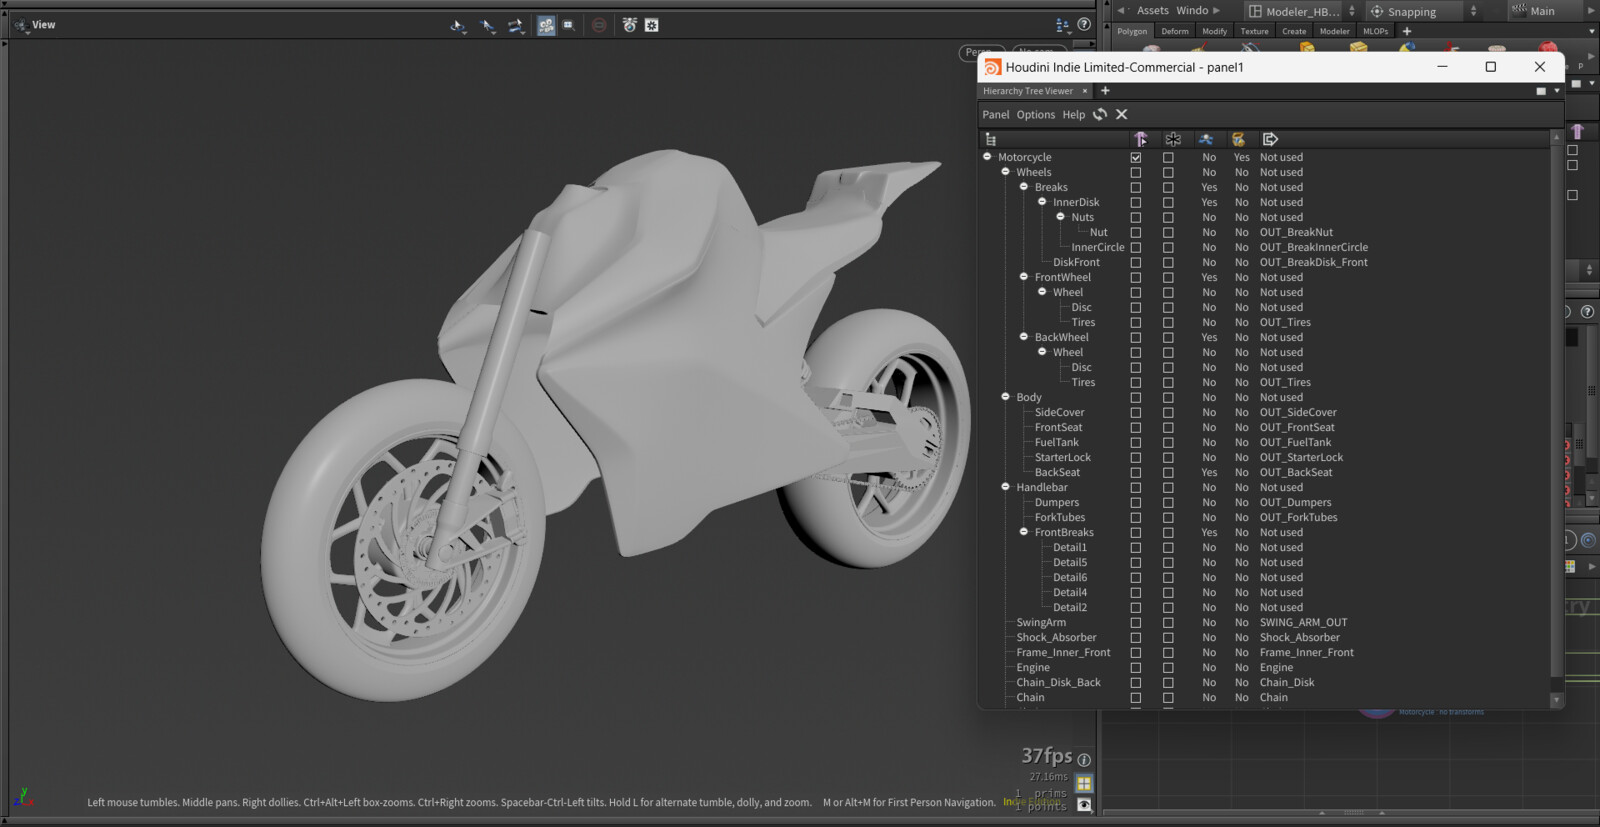Click the viewport help question mark icon

[x=1084, y=25]
